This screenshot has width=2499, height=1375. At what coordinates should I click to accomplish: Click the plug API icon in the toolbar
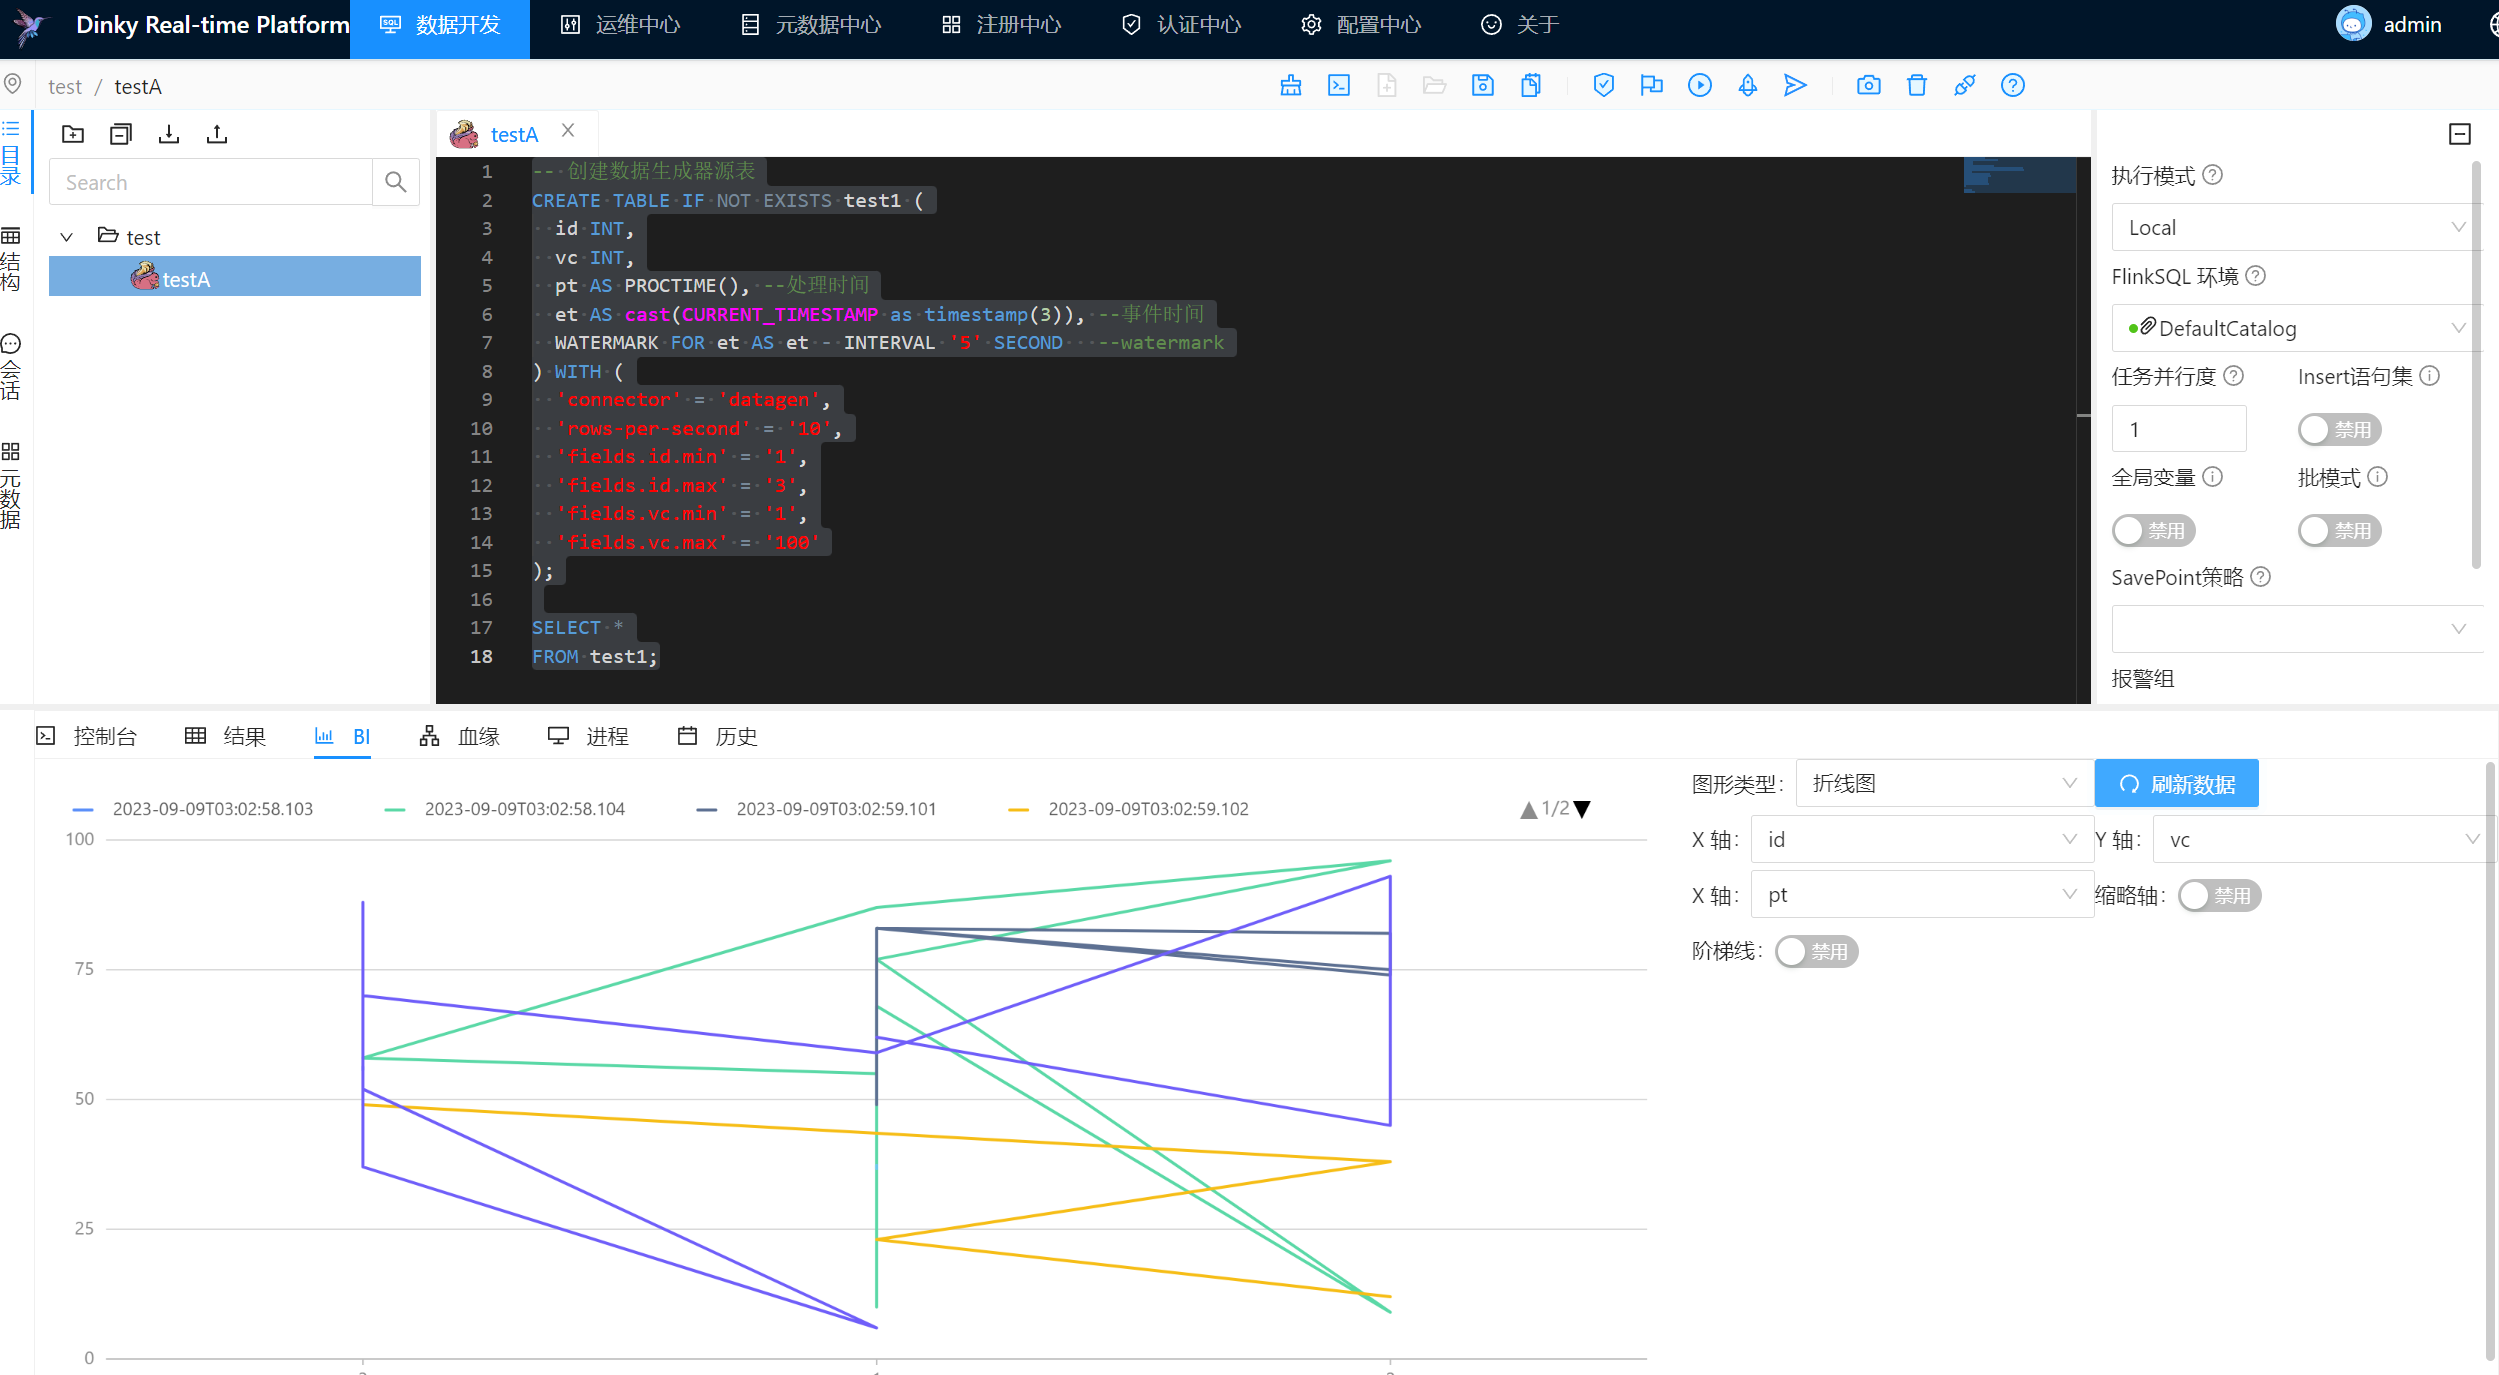pos(1965,86)
